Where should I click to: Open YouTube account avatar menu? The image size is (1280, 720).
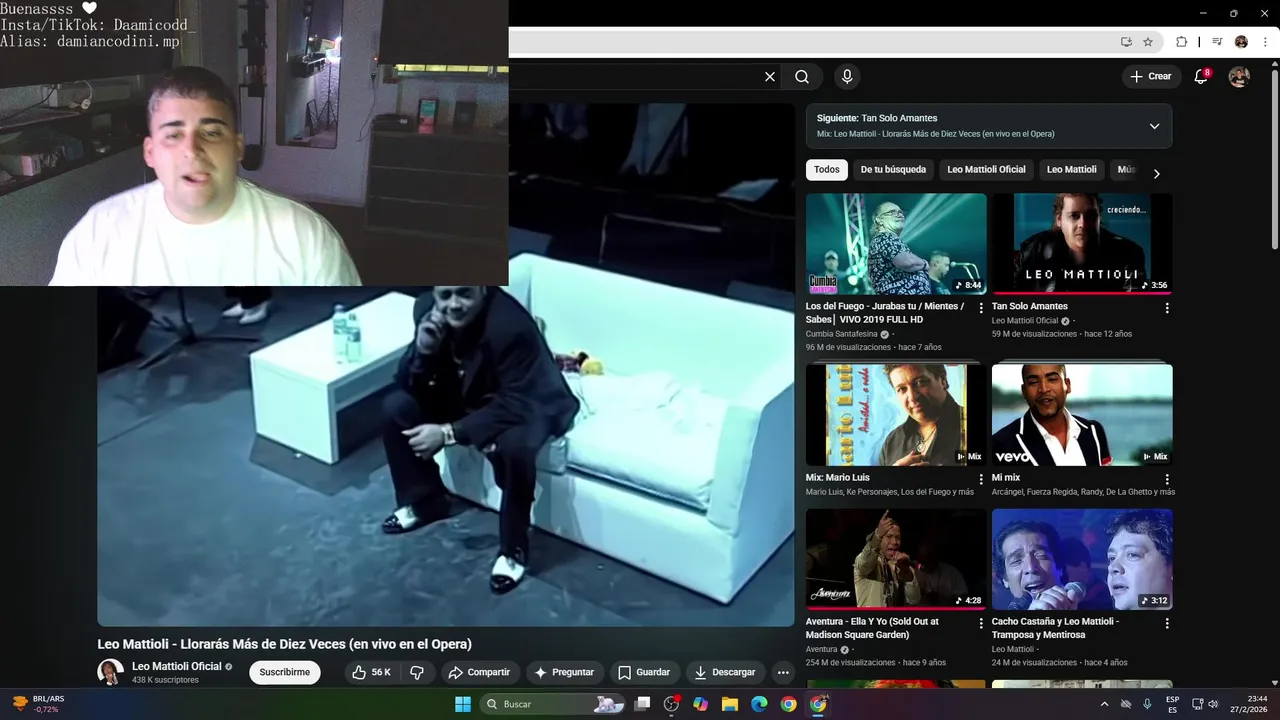(1239, 77)
